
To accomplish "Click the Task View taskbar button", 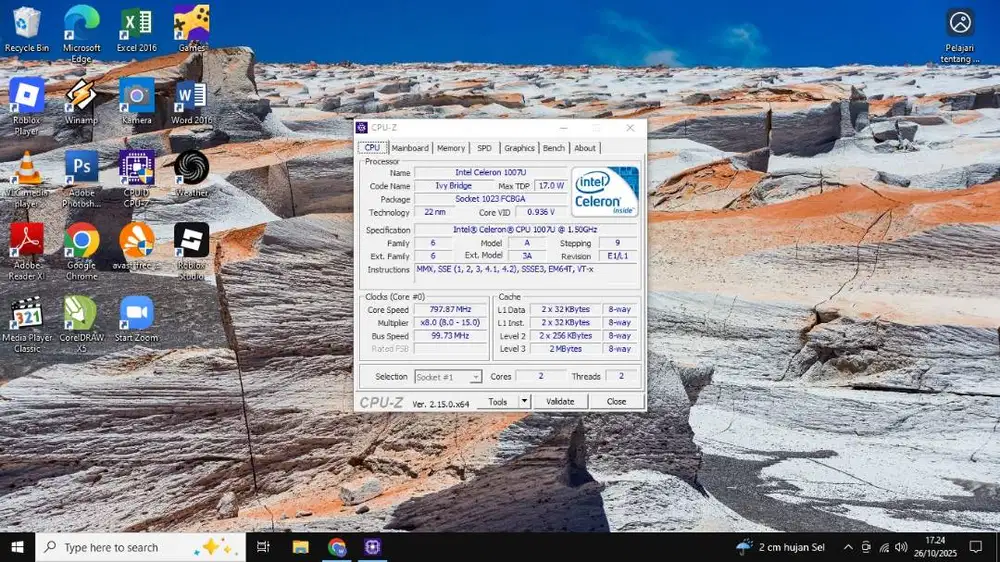I will (x=263, y=547).
